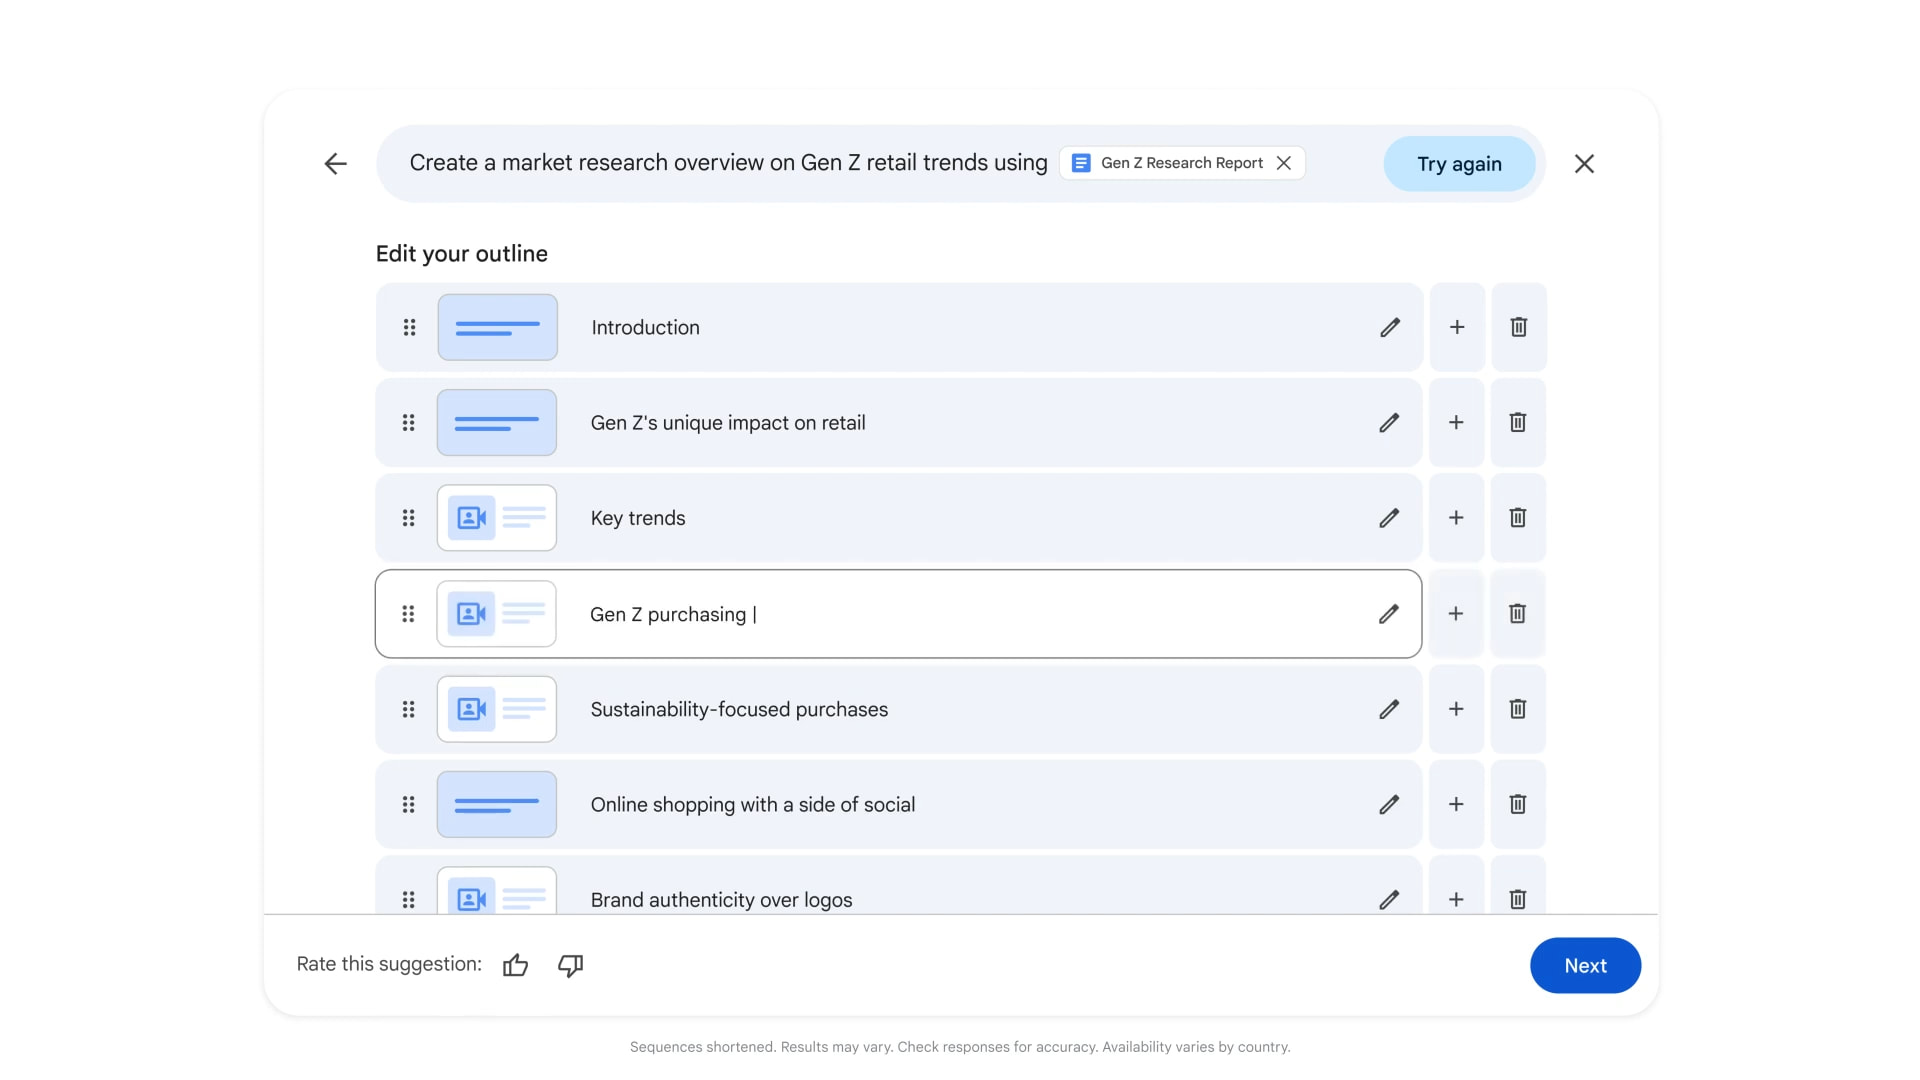Rate suggestion with thumbs up

pyautogui.click(x=515, y=965)
